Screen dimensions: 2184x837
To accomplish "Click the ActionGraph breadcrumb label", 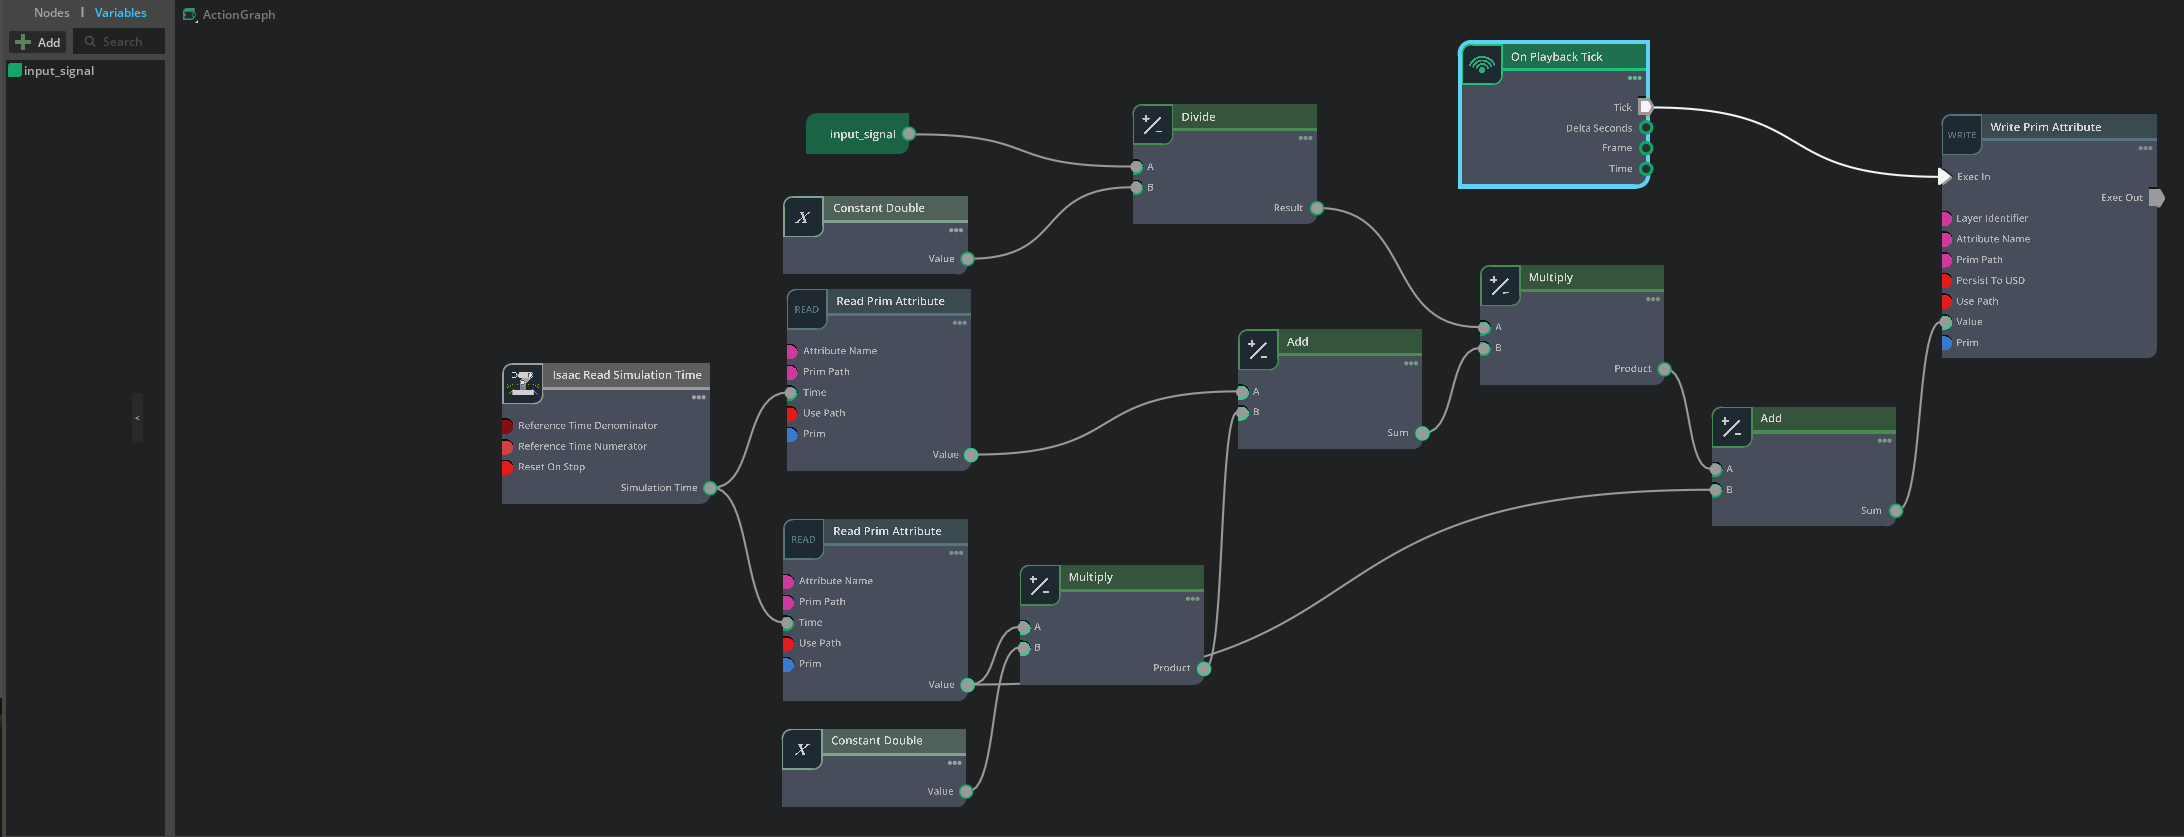I will (239, 15).
